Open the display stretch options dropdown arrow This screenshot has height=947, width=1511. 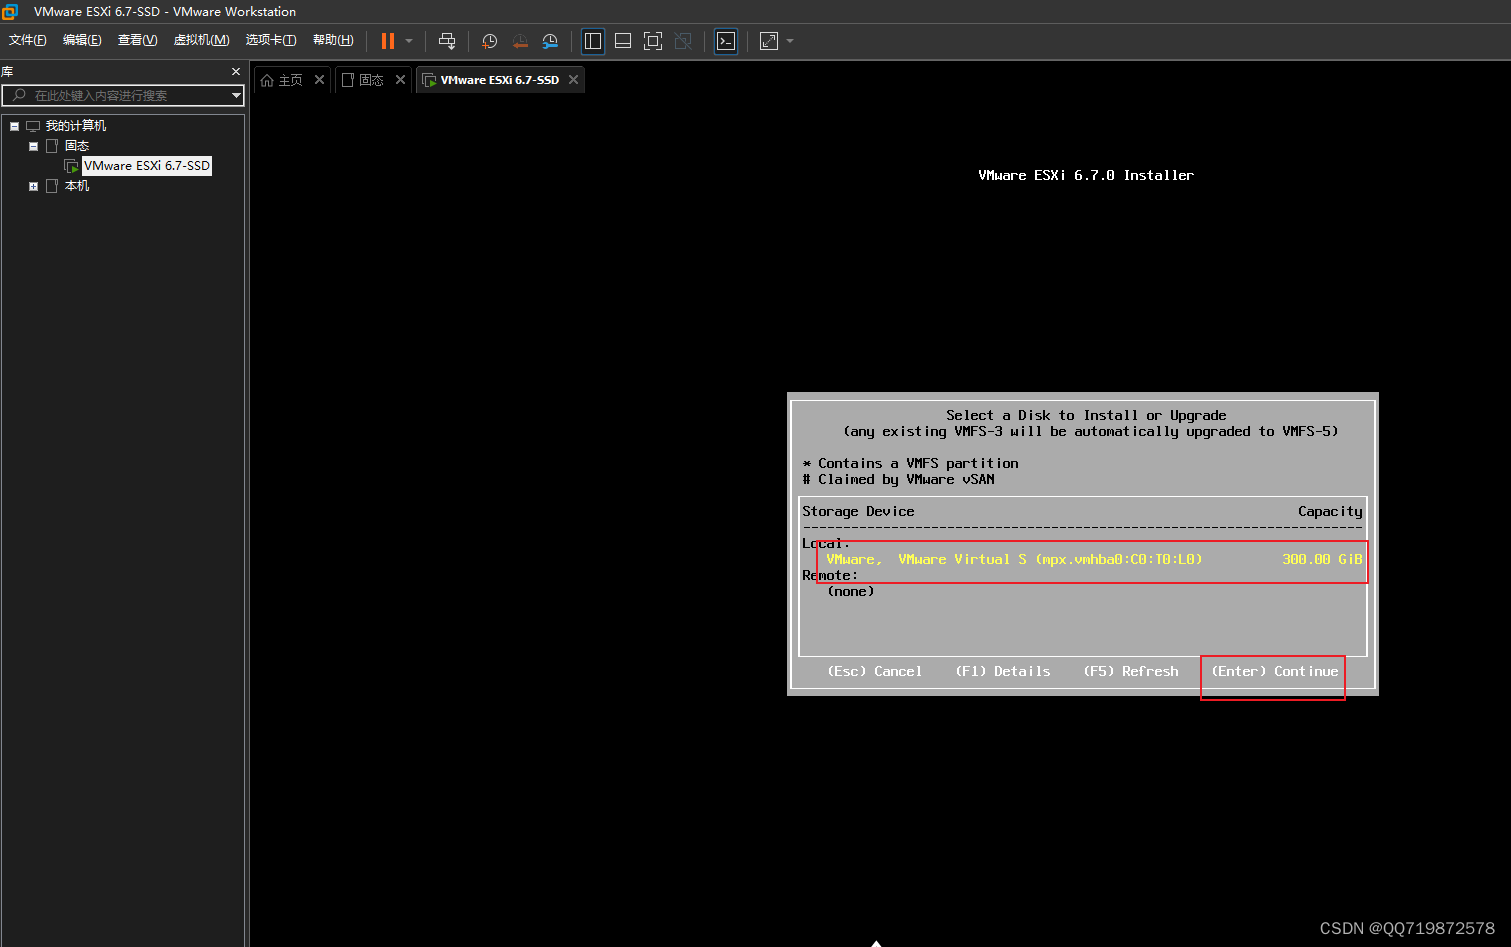791,41
